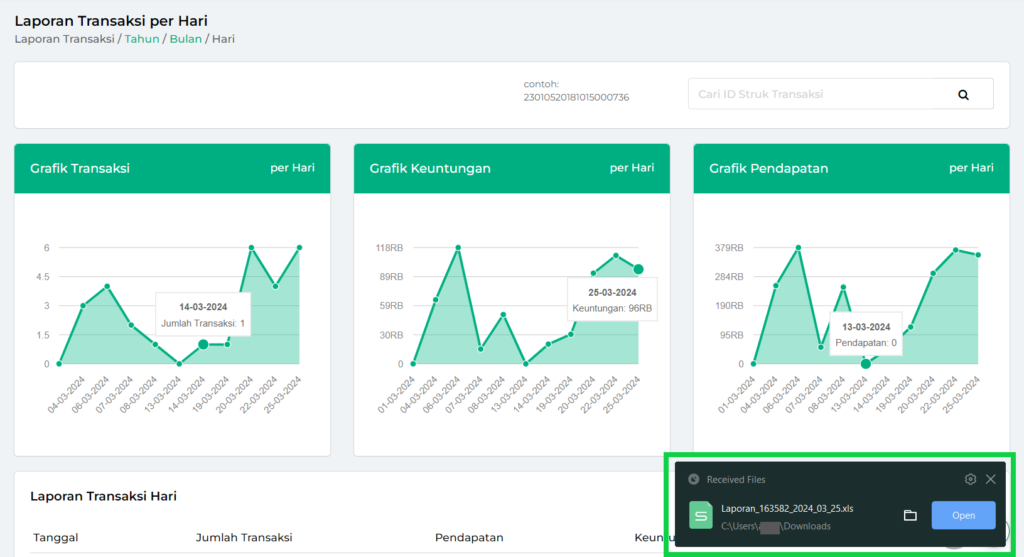The image size is (1024, 557).
Task: Close the Received Files popup
Action: point(990,479)
